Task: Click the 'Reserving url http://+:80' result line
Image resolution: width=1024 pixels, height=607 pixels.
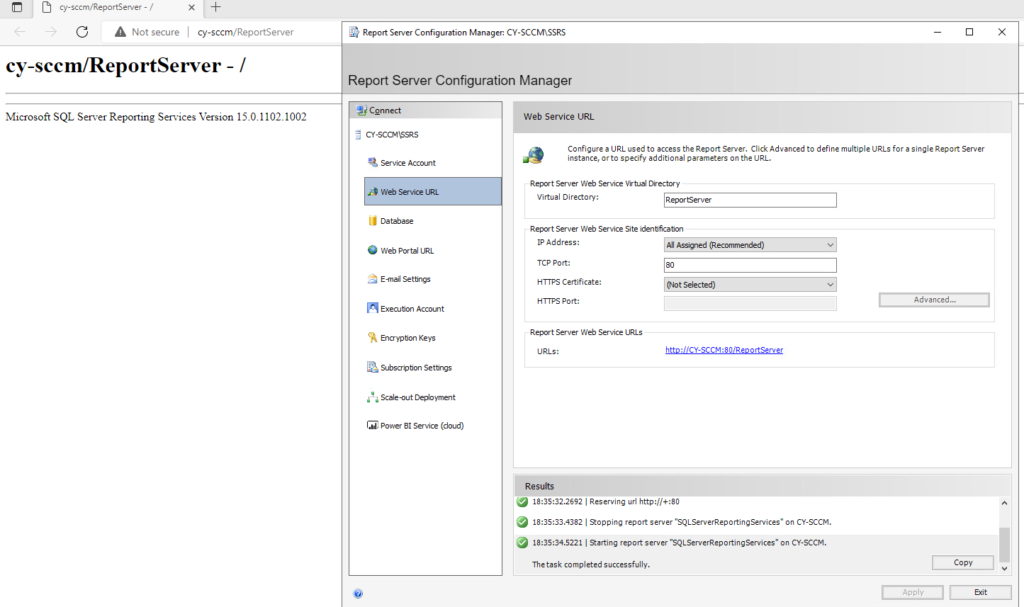Action: [x=605, y=502]
